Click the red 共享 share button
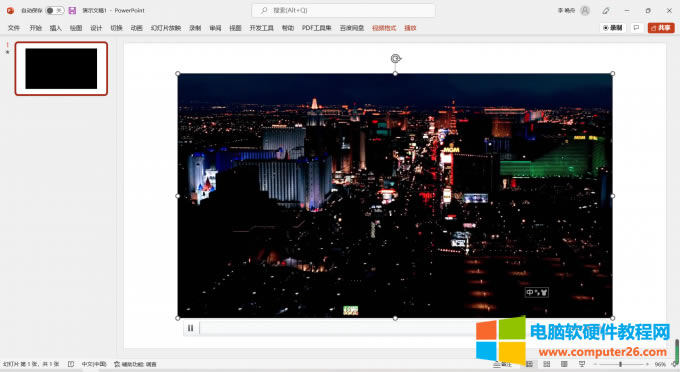Image resolution: width=680 pixels, height=372 pixels. tap(661, 28)
